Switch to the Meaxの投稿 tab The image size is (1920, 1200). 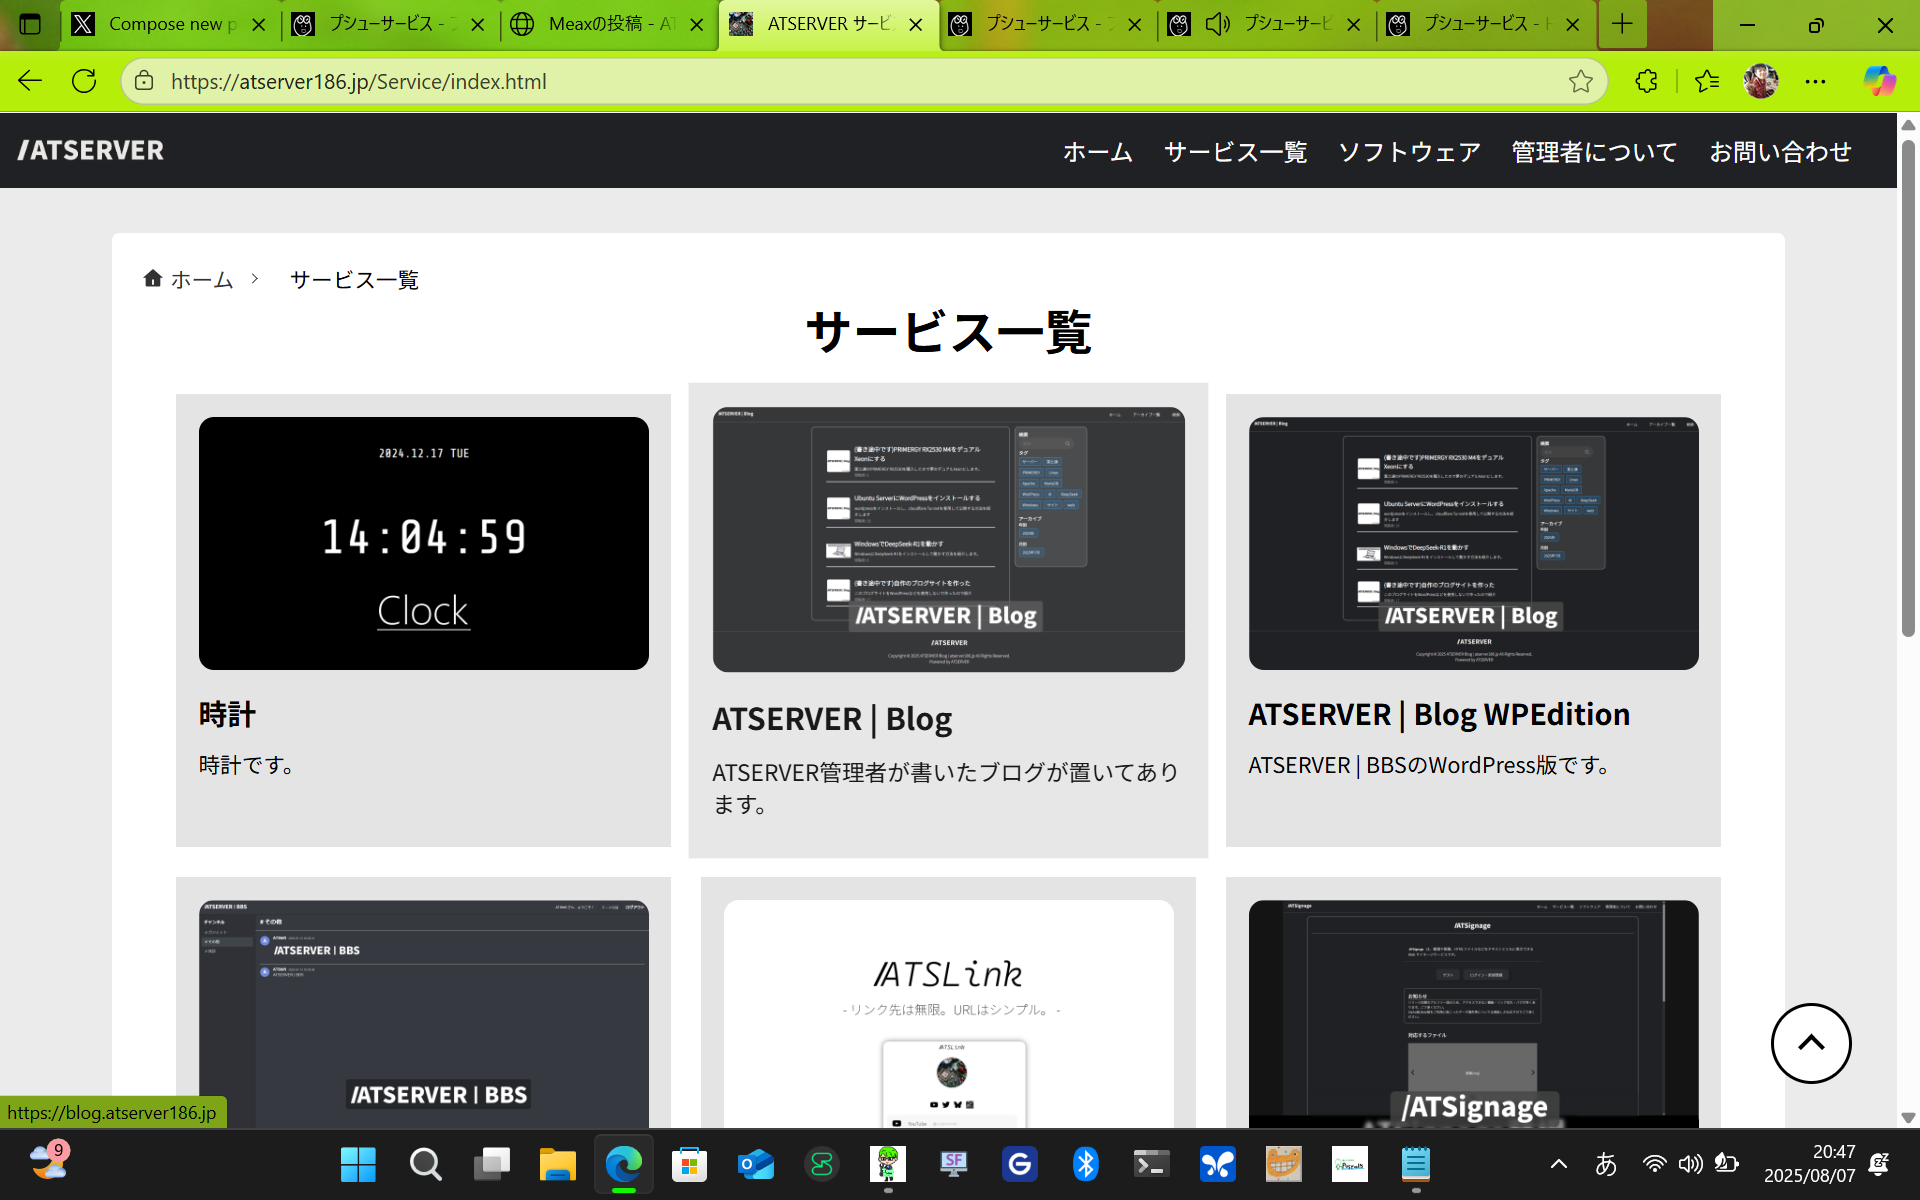(x=607, y=24)
